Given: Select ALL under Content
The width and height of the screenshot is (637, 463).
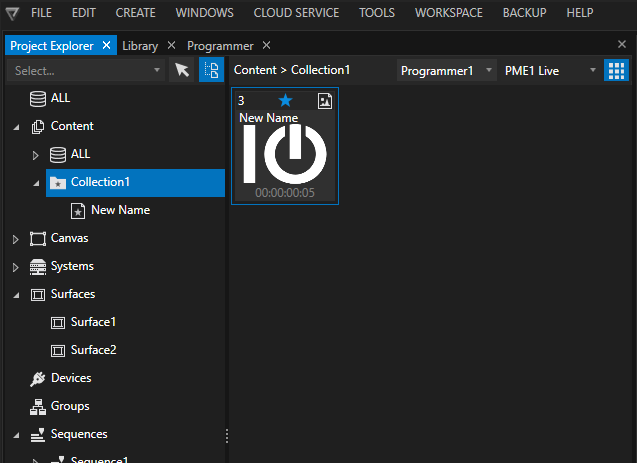Looking at the screenshot, I should (80, 154).
